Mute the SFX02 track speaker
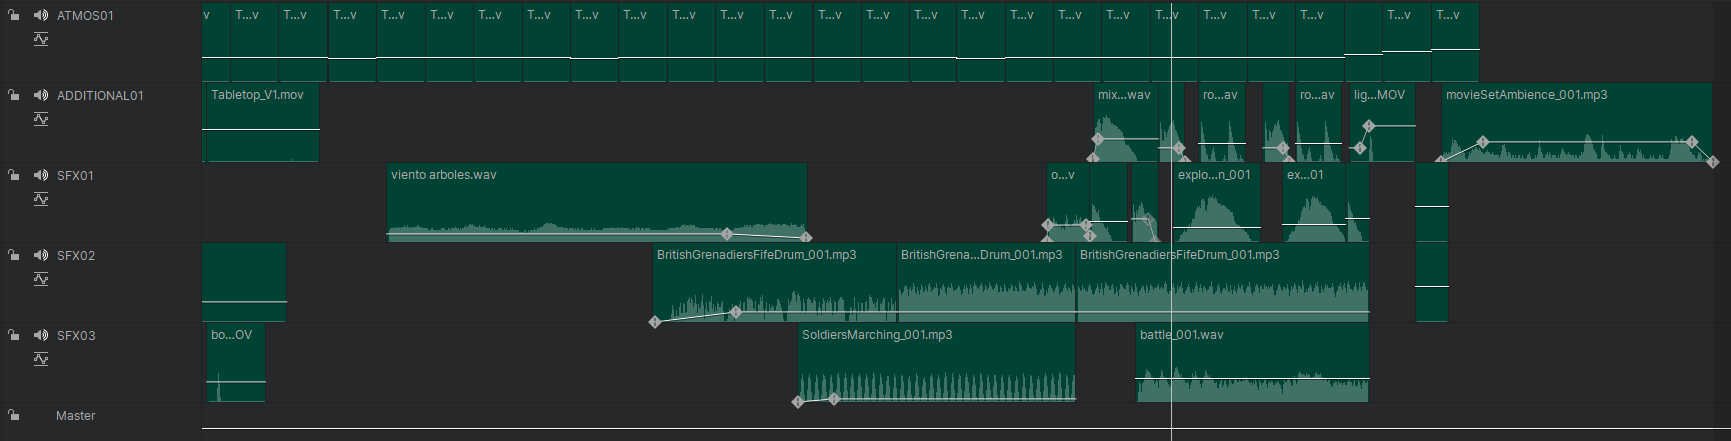This screenshot has height=441, width=1731. click(x=41, y=255)
